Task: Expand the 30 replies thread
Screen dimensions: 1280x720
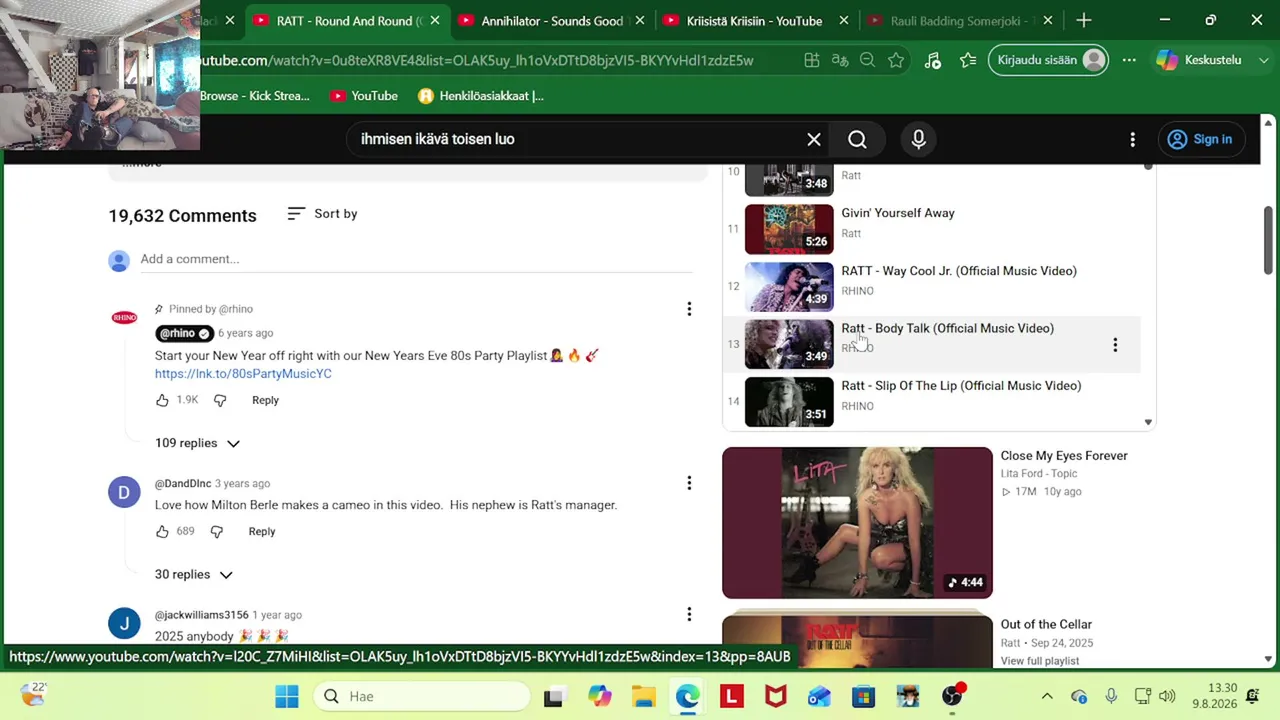Action: pyautogui.click(x=194, y=574)
